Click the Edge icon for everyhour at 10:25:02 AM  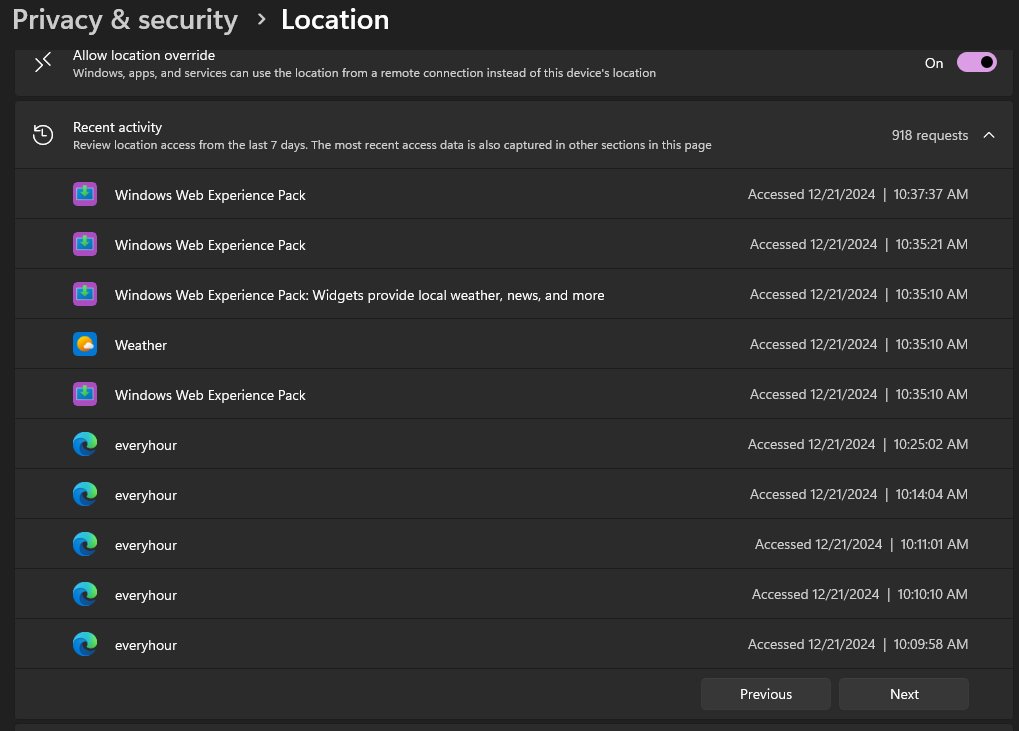pyautogui.click(x=85, y=444)
